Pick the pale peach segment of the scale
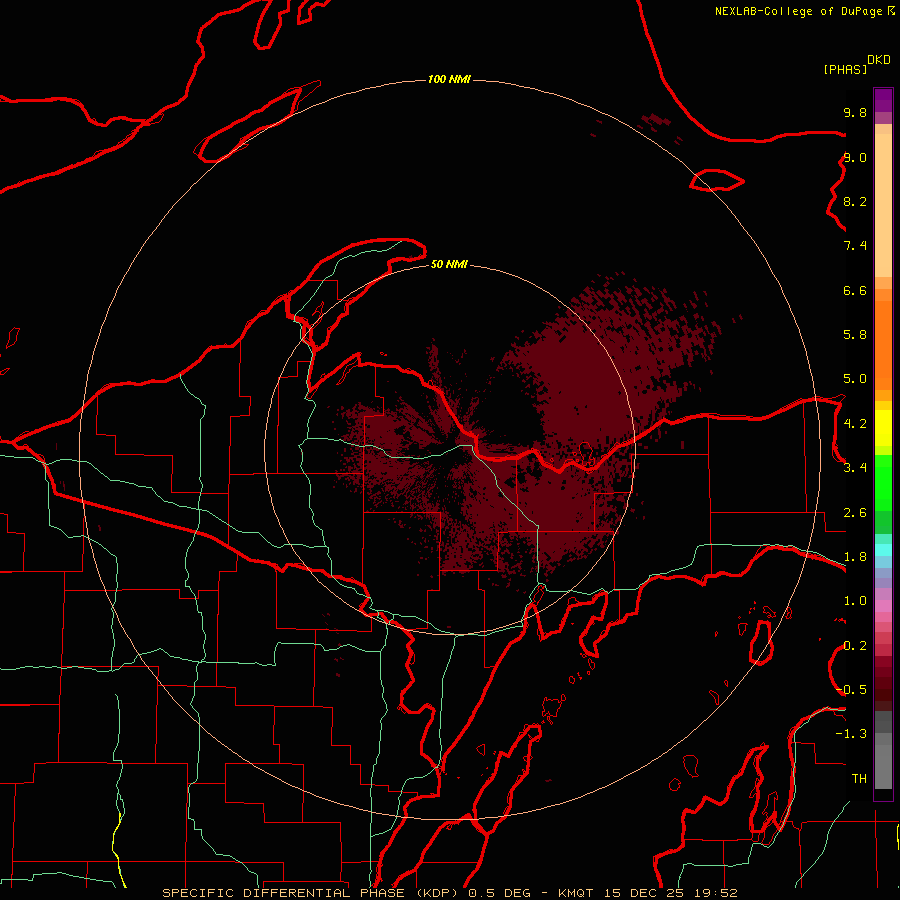 (x=883, y=205)
